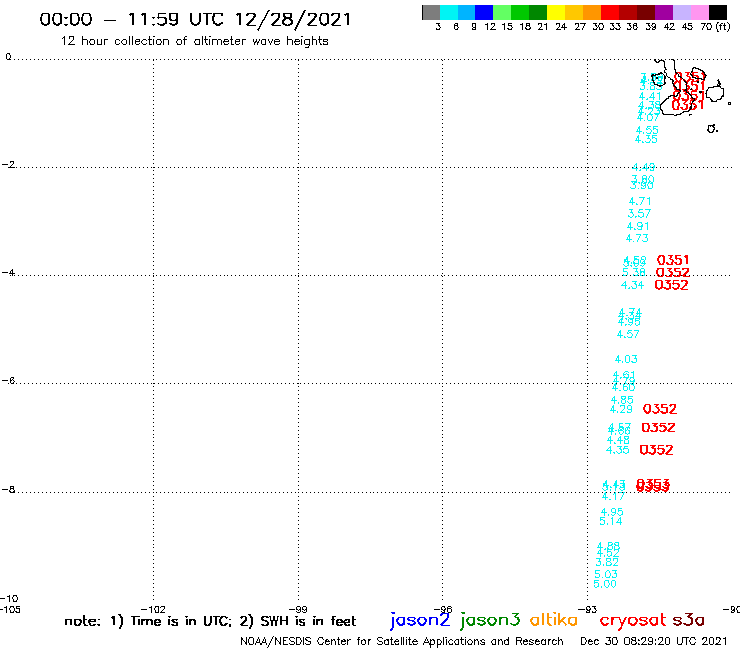740x650 pixels.
Task: Click the wave height value '4.55'
Action: click(647, 130)
